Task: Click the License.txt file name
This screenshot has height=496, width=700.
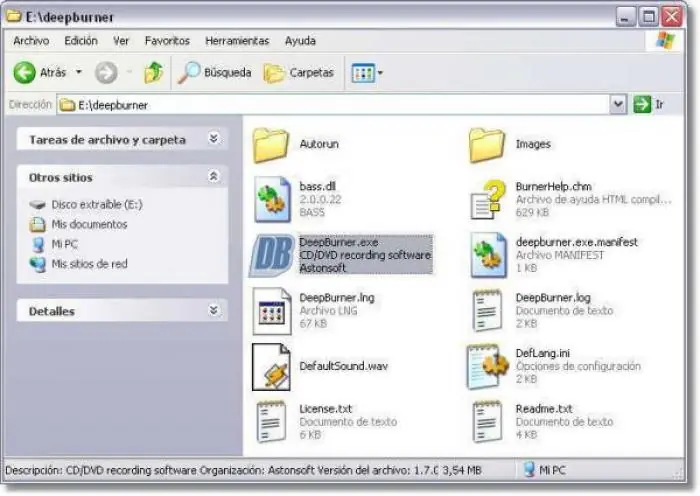Action: click(325, 408)
